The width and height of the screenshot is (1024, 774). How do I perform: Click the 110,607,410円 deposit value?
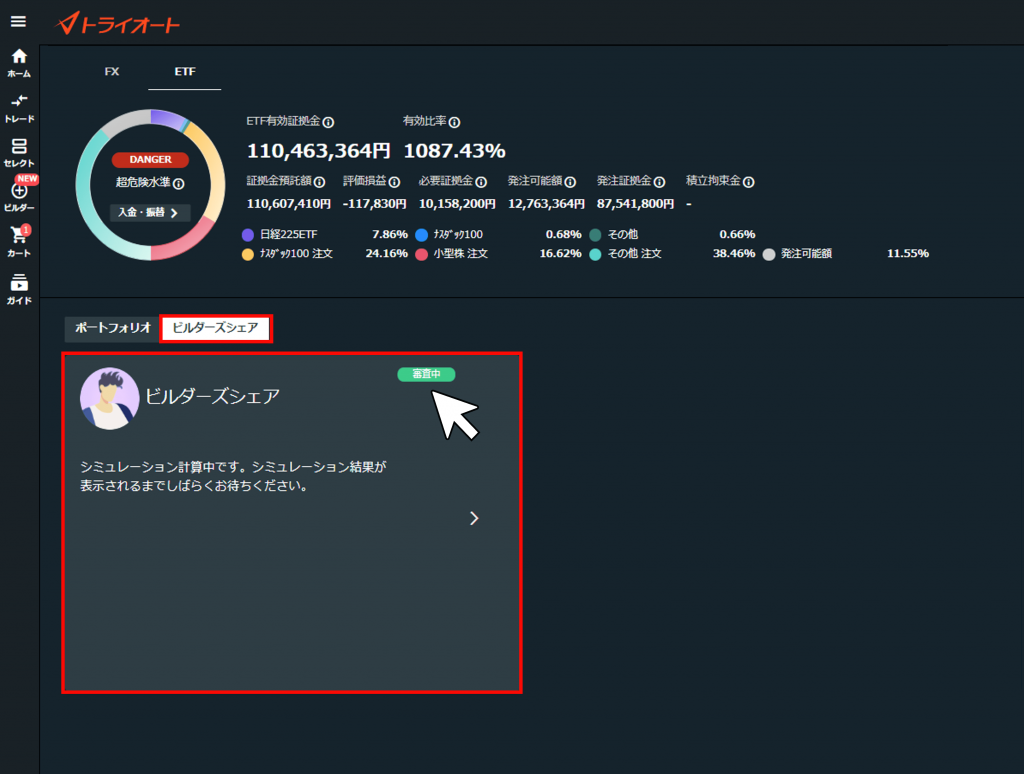tap(289, 204)
